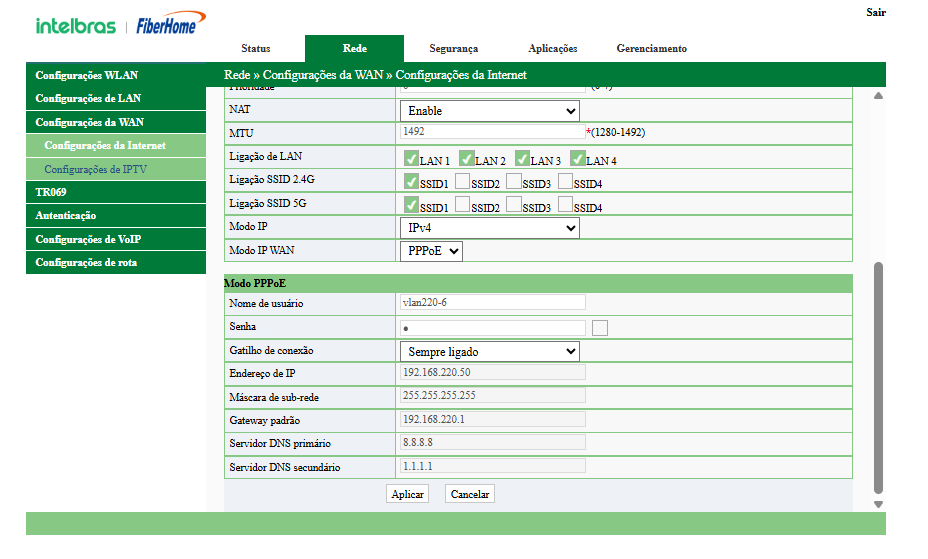Expand the Modo IP dropdown

point(489,228)
